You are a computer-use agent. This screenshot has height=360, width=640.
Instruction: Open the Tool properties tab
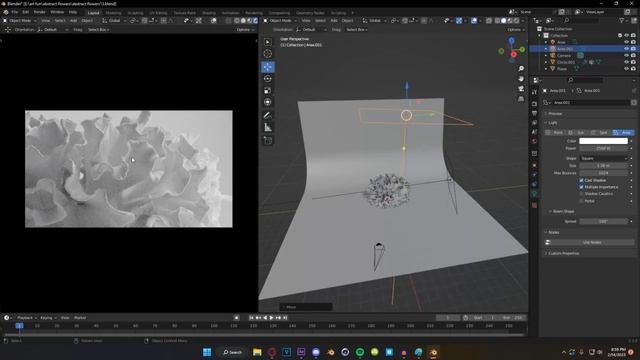534,92
